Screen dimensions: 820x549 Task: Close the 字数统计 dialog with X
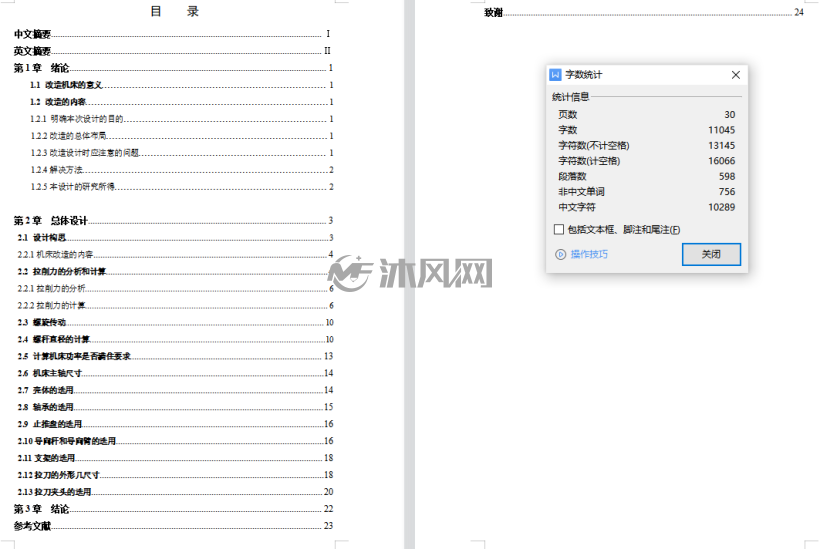pyautogui.click(x=735, y=75)
